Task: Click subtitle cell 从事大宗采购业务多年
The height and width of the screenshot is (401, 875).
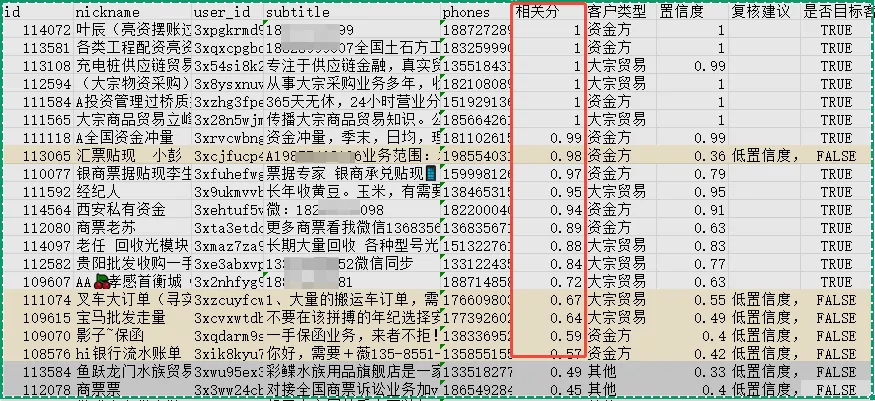Action: pyautogui.click(x=352, y=84)
